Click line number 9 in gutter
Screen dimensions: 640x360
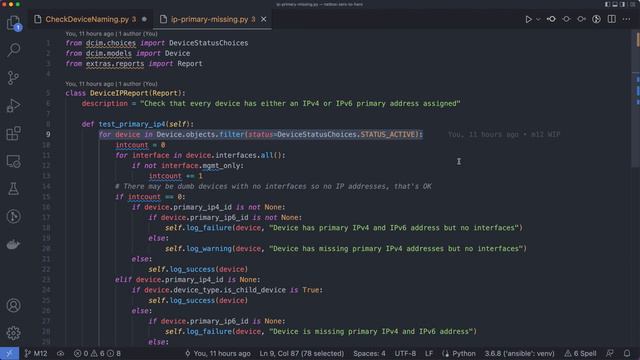[48, 134]
